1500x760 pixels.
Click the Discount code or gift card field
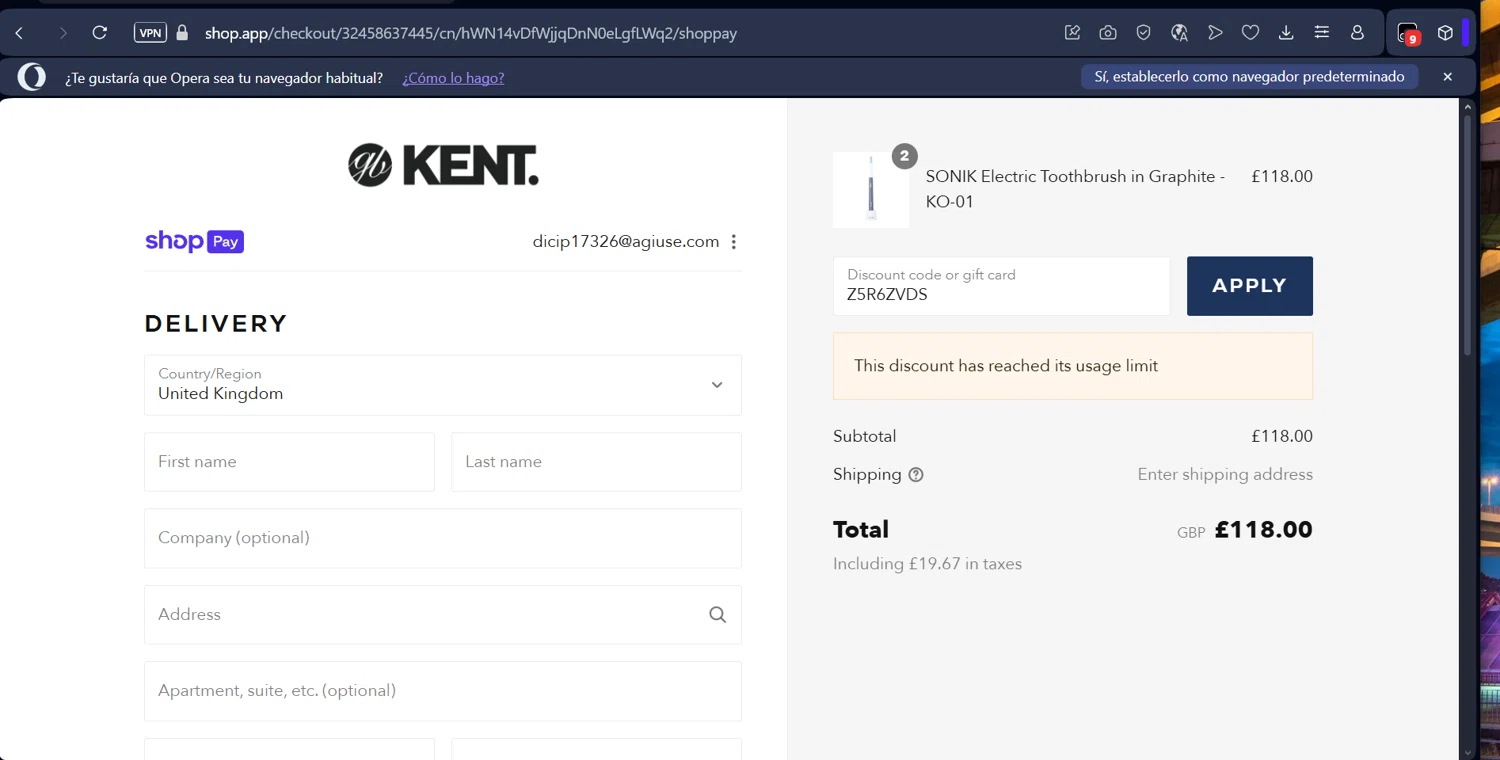point(1001,286)
